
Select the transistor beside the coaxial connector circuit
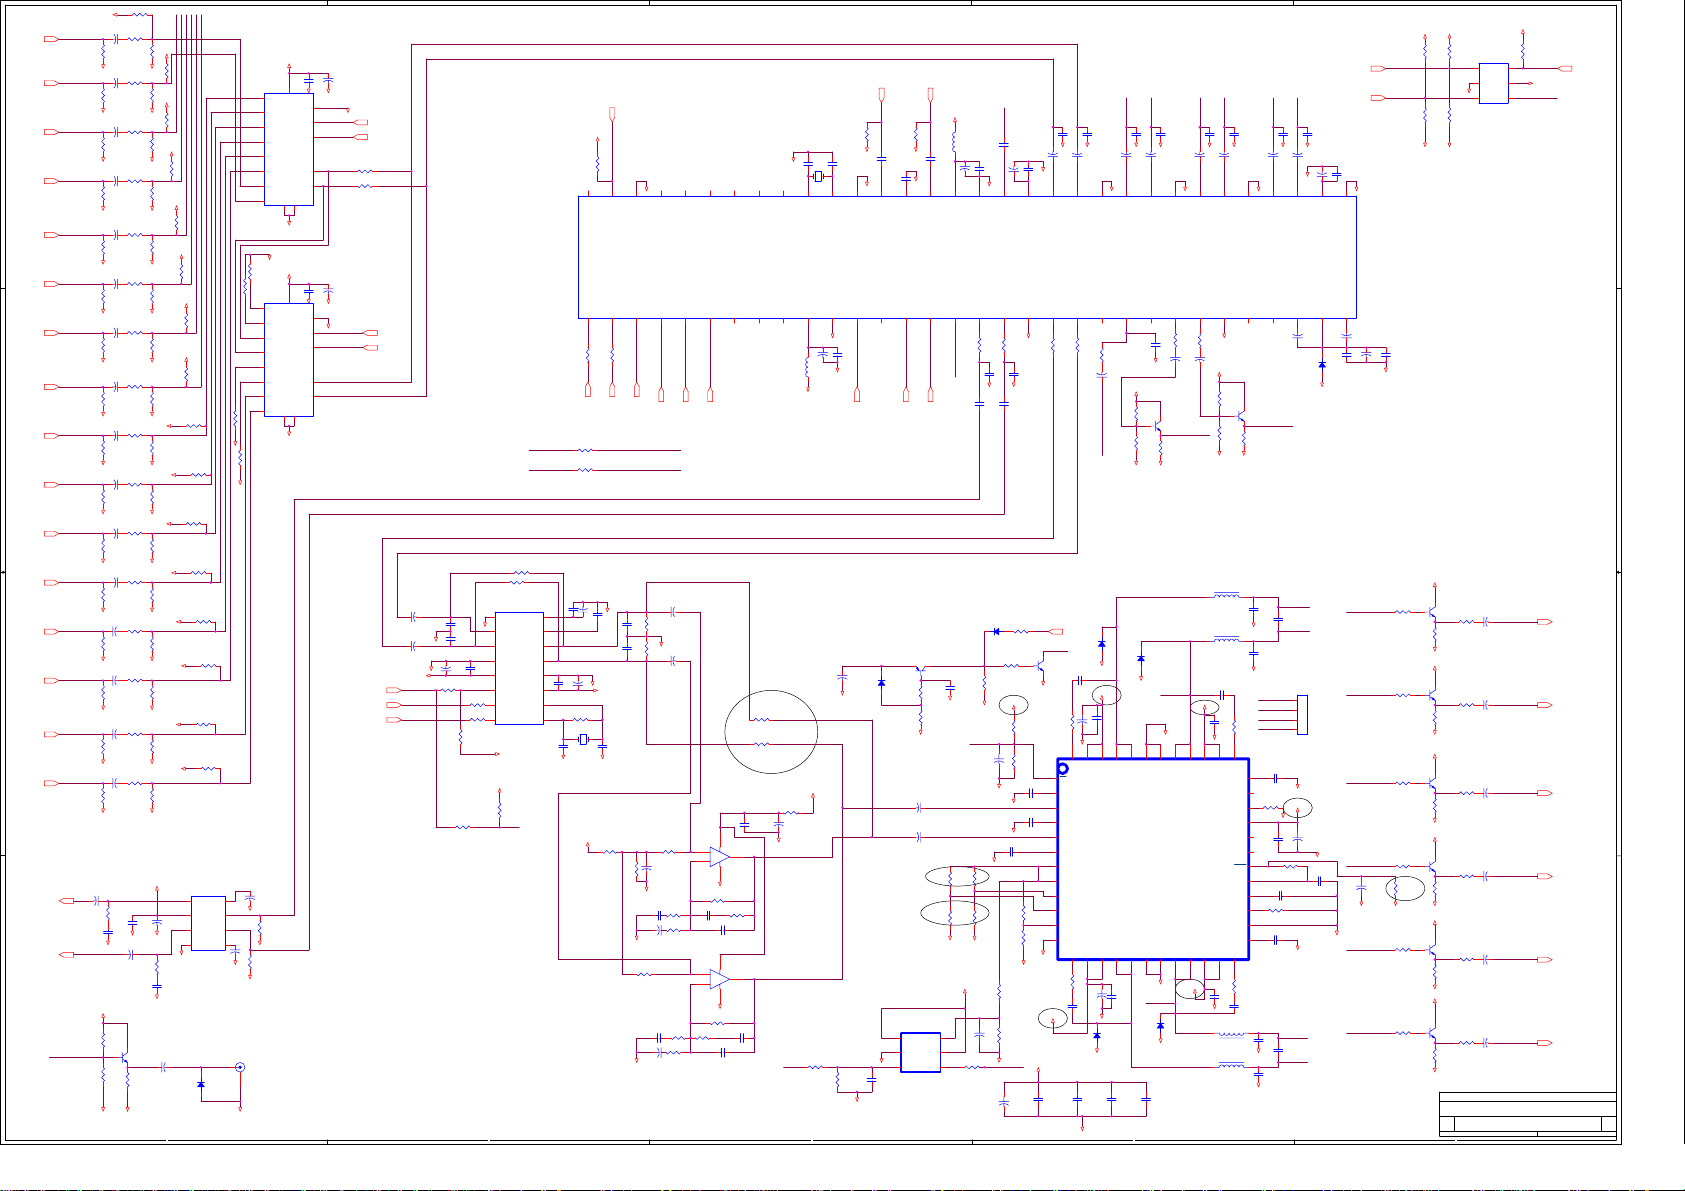(x=126, y=1057)
